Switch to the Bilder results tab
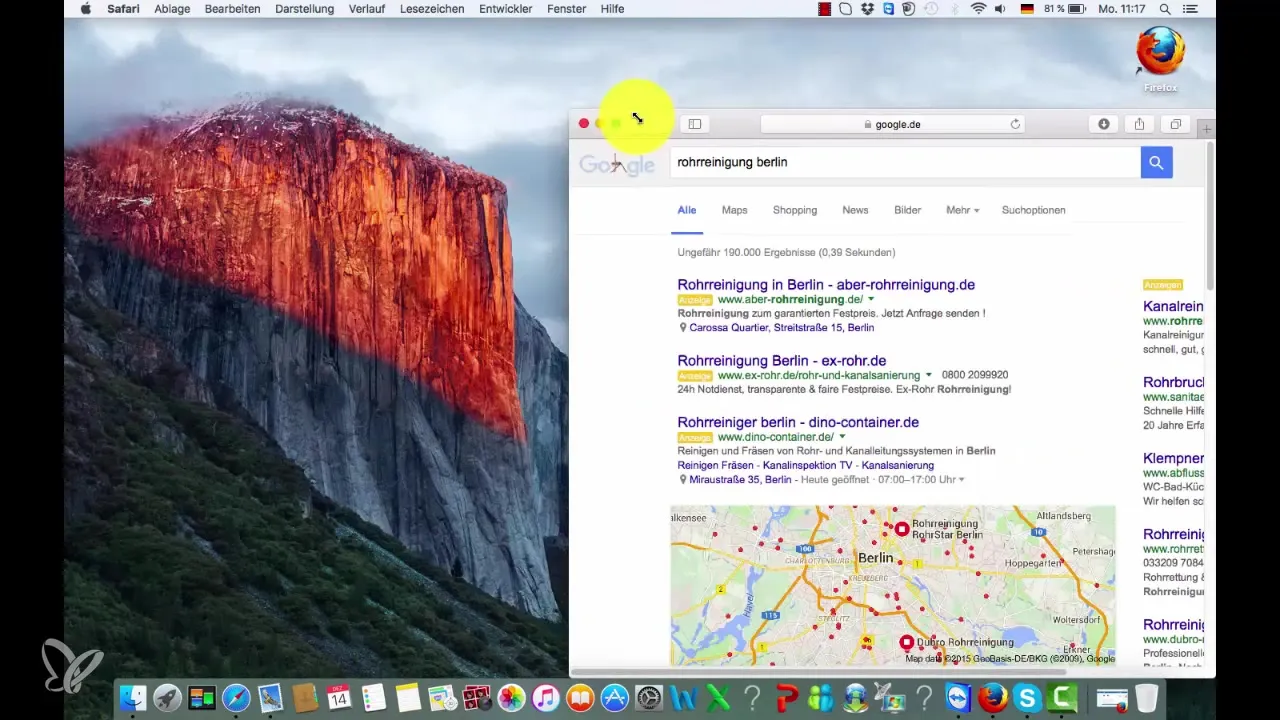Screen dimensions: 1280x720 click(x=908, y=210)
